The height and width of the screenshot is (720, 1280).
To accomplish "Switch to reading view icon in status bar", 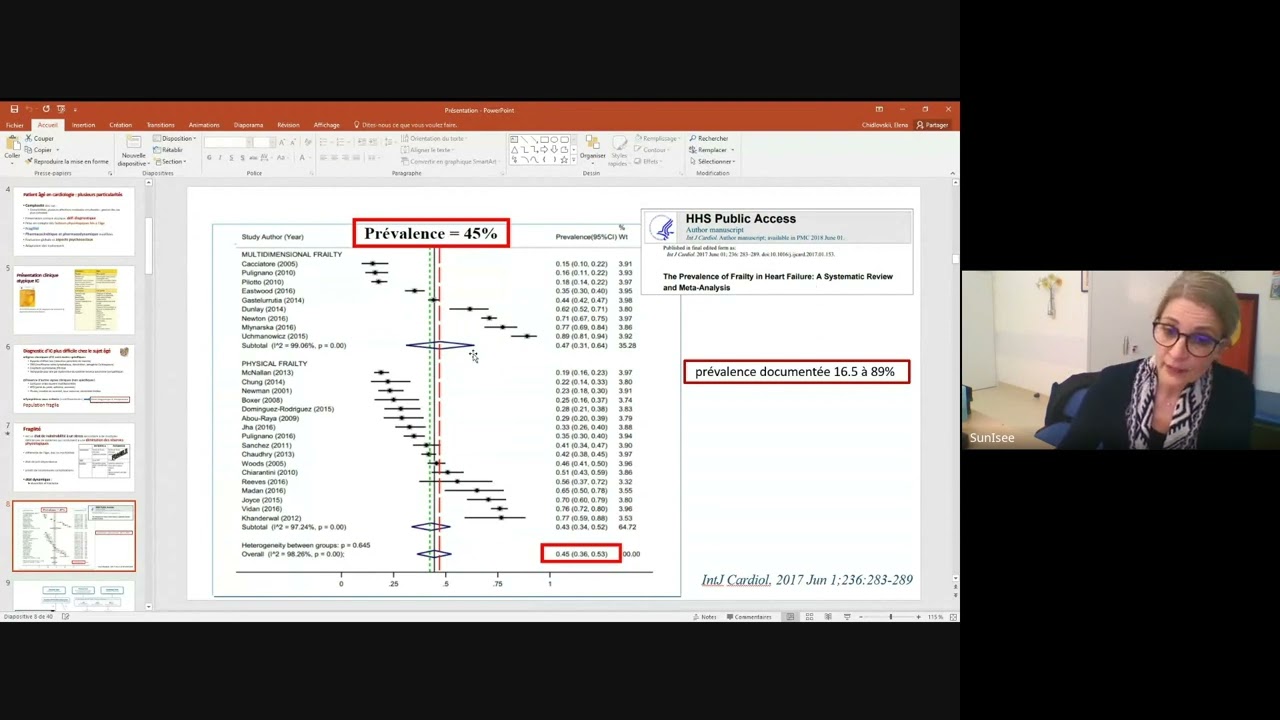I will pyautogui.click(x=828, y=617).
